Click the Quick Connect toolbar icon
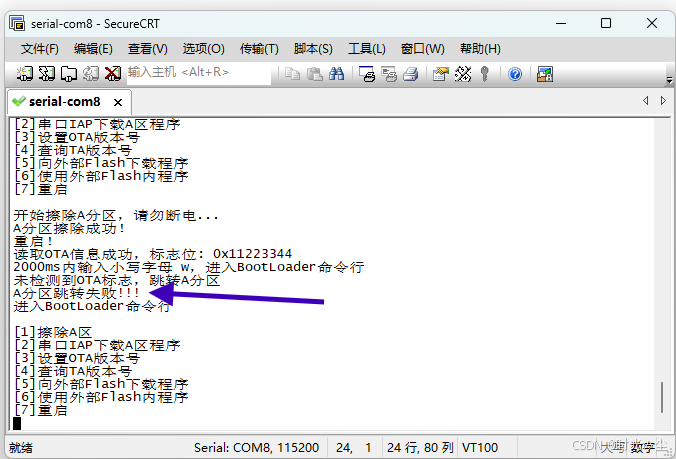The width and height of the screenshot is (676, 459). click(x=47, y=74)
